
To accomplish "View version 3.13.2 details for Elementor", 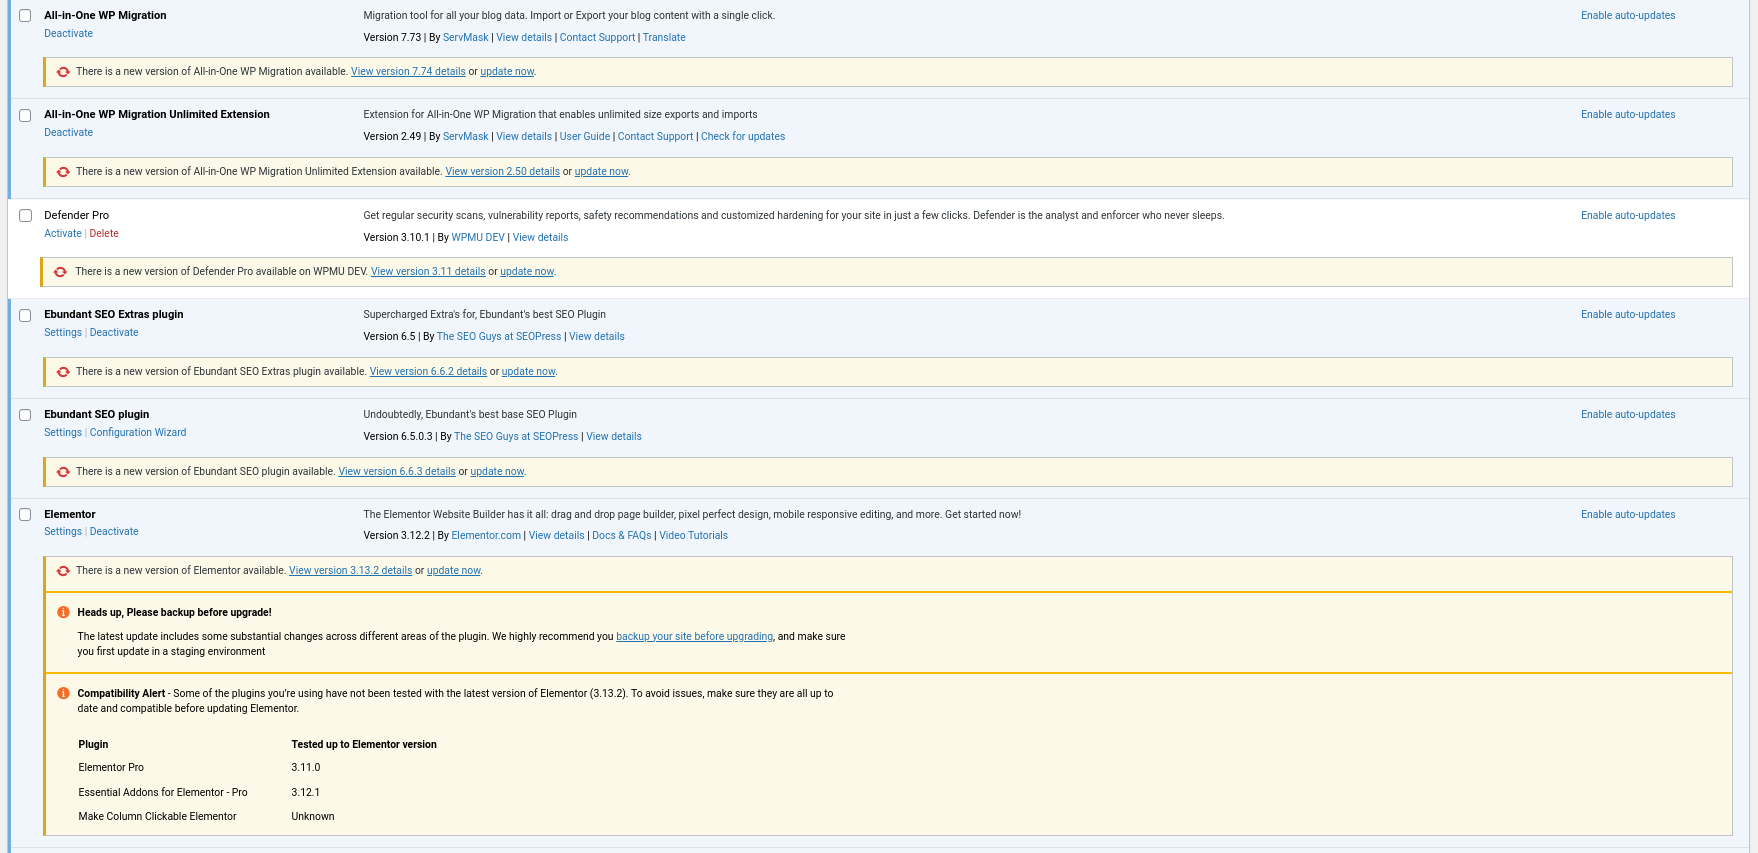I will [x=350, y=570].
